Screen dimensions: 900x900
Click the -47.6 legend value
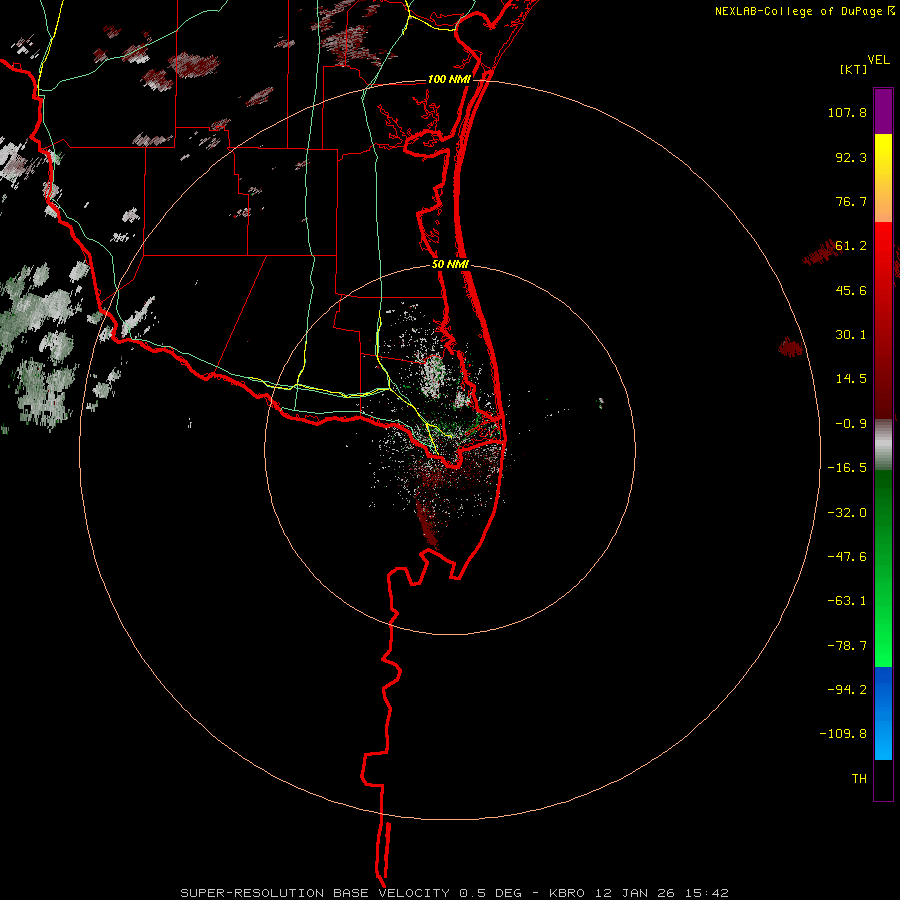(x=847, y=557)
